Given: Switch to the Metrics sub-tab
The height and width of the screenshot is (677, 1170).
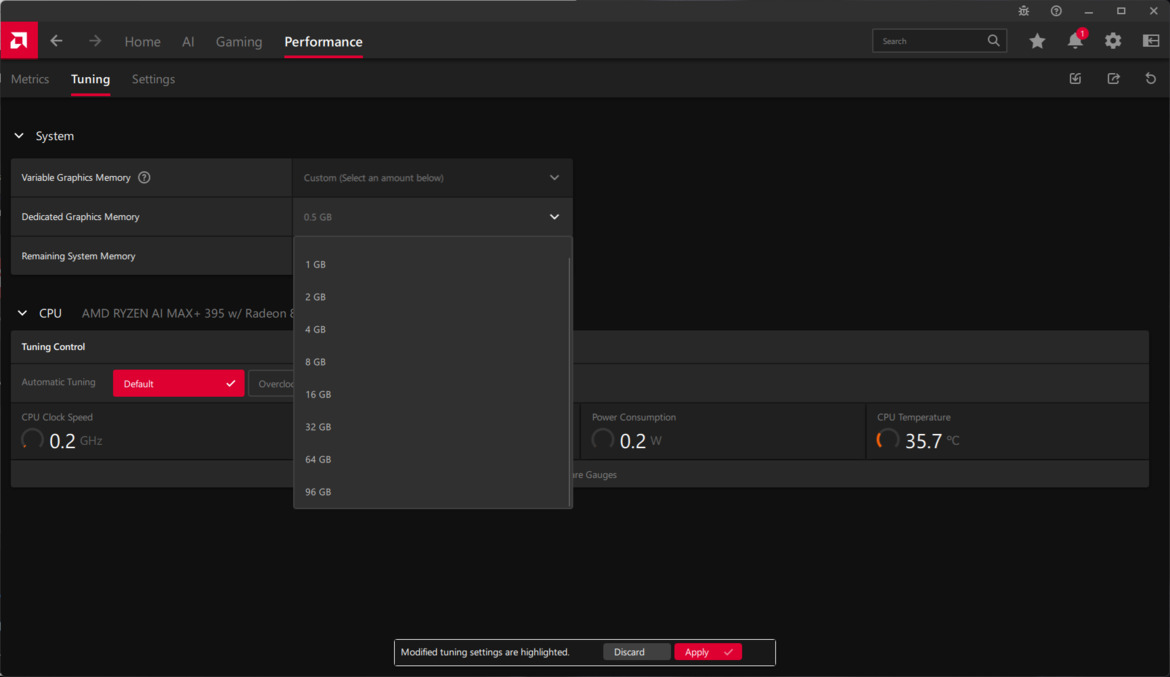Looking at the screenshot, I should pos(30,79).
